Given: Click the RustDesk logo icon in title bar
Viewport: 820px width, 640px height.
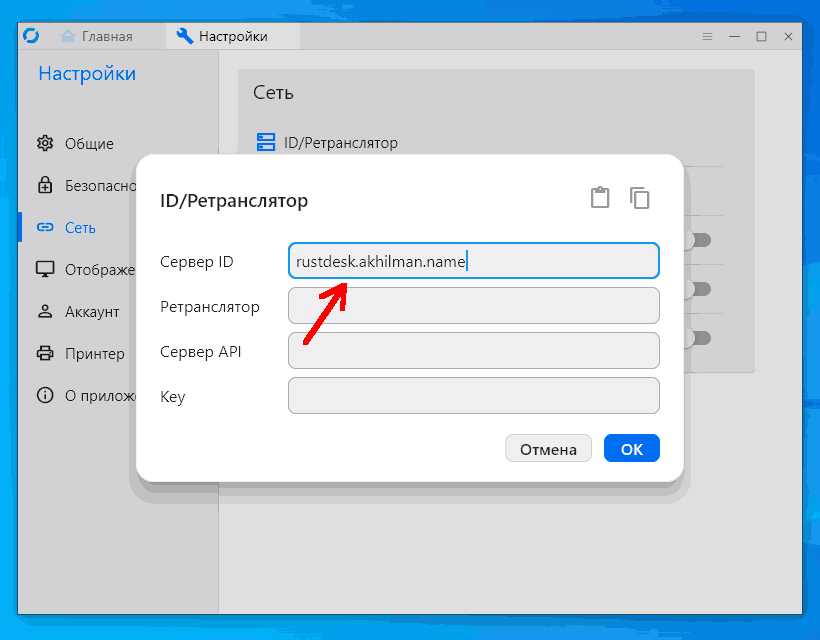Looking at the screenshot, I should pos(31,36).
